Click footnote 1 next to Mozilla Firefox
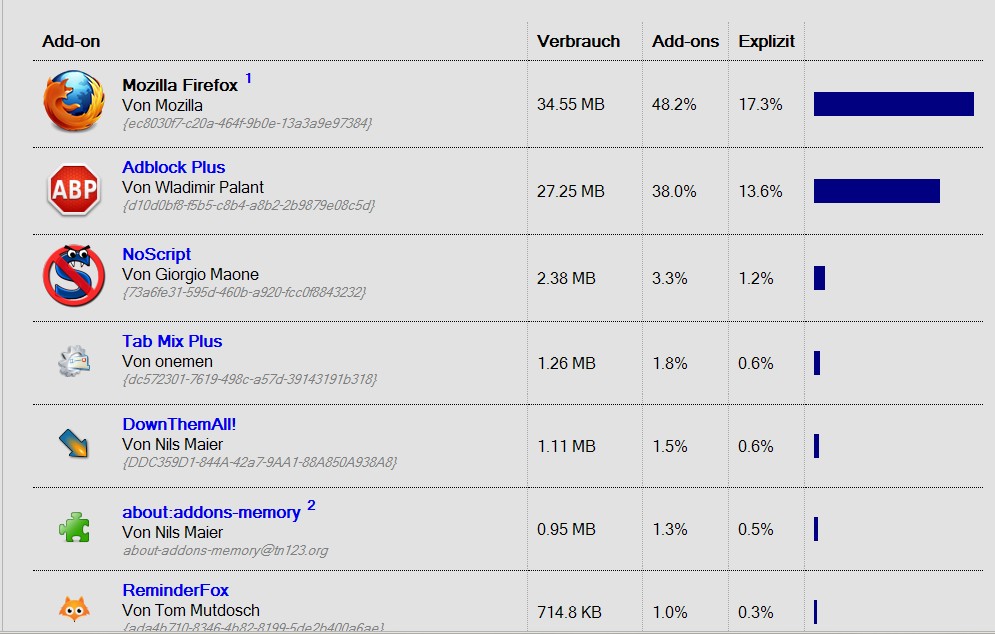995x634 pixels. [x=249, y=78]
